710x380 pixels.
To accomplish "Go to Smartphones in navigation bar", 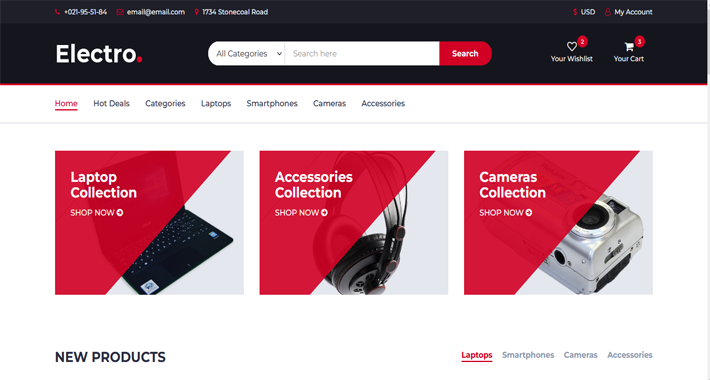I will pos(272,103).
